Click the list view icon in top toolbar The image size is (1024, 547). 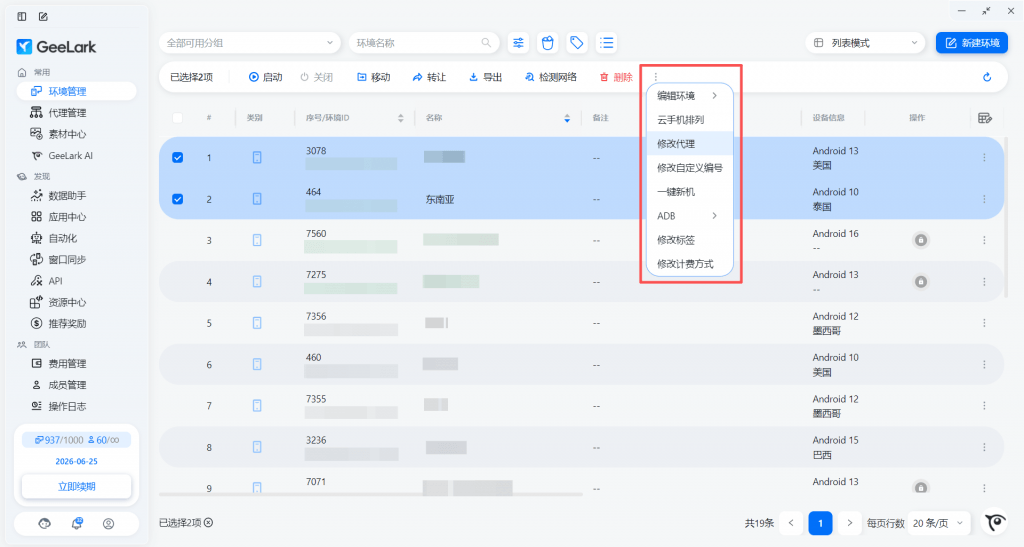(x=606, y=43)
